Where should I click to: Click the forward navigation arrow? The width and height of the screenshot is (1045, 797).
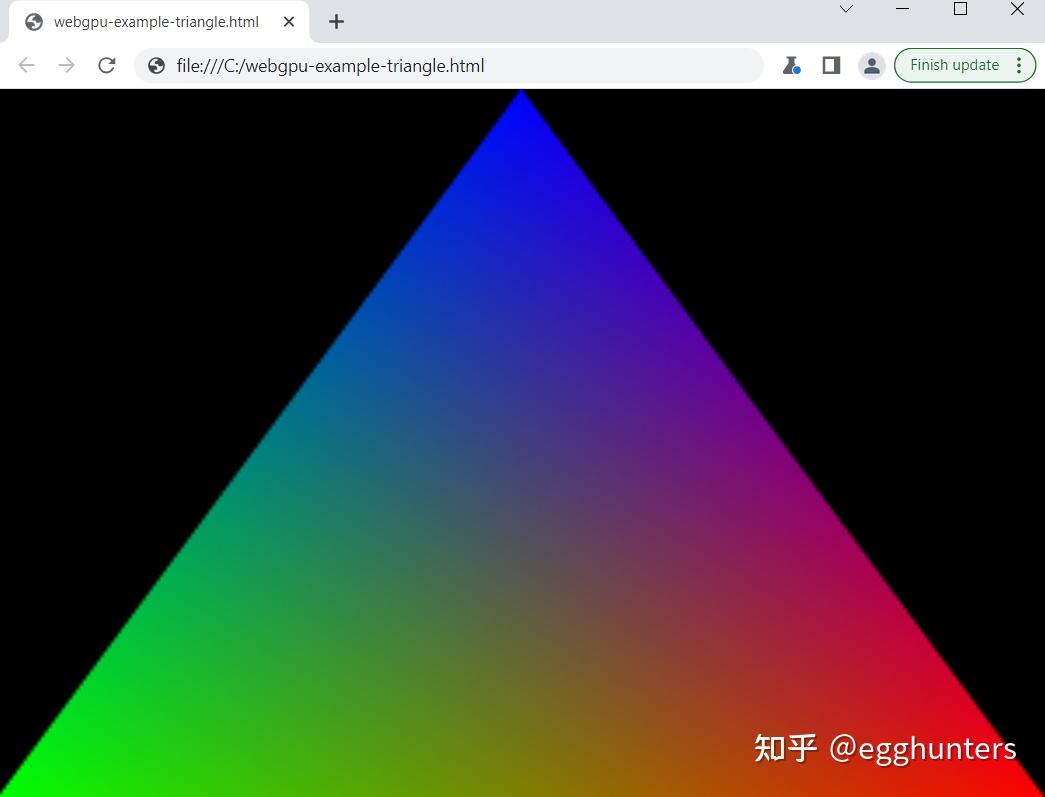tap(66, 65)
